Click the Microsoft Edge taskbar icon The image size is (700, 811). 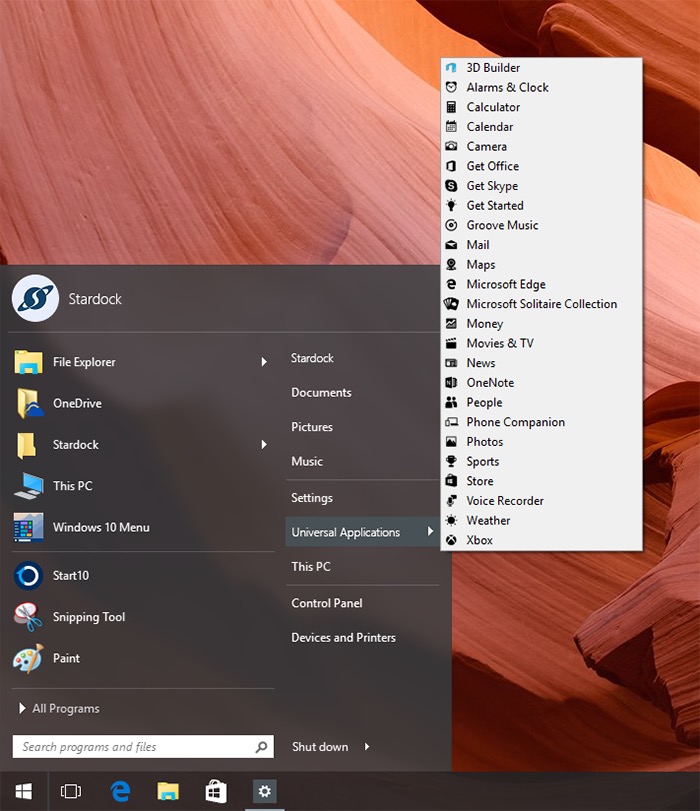[121, 791]
